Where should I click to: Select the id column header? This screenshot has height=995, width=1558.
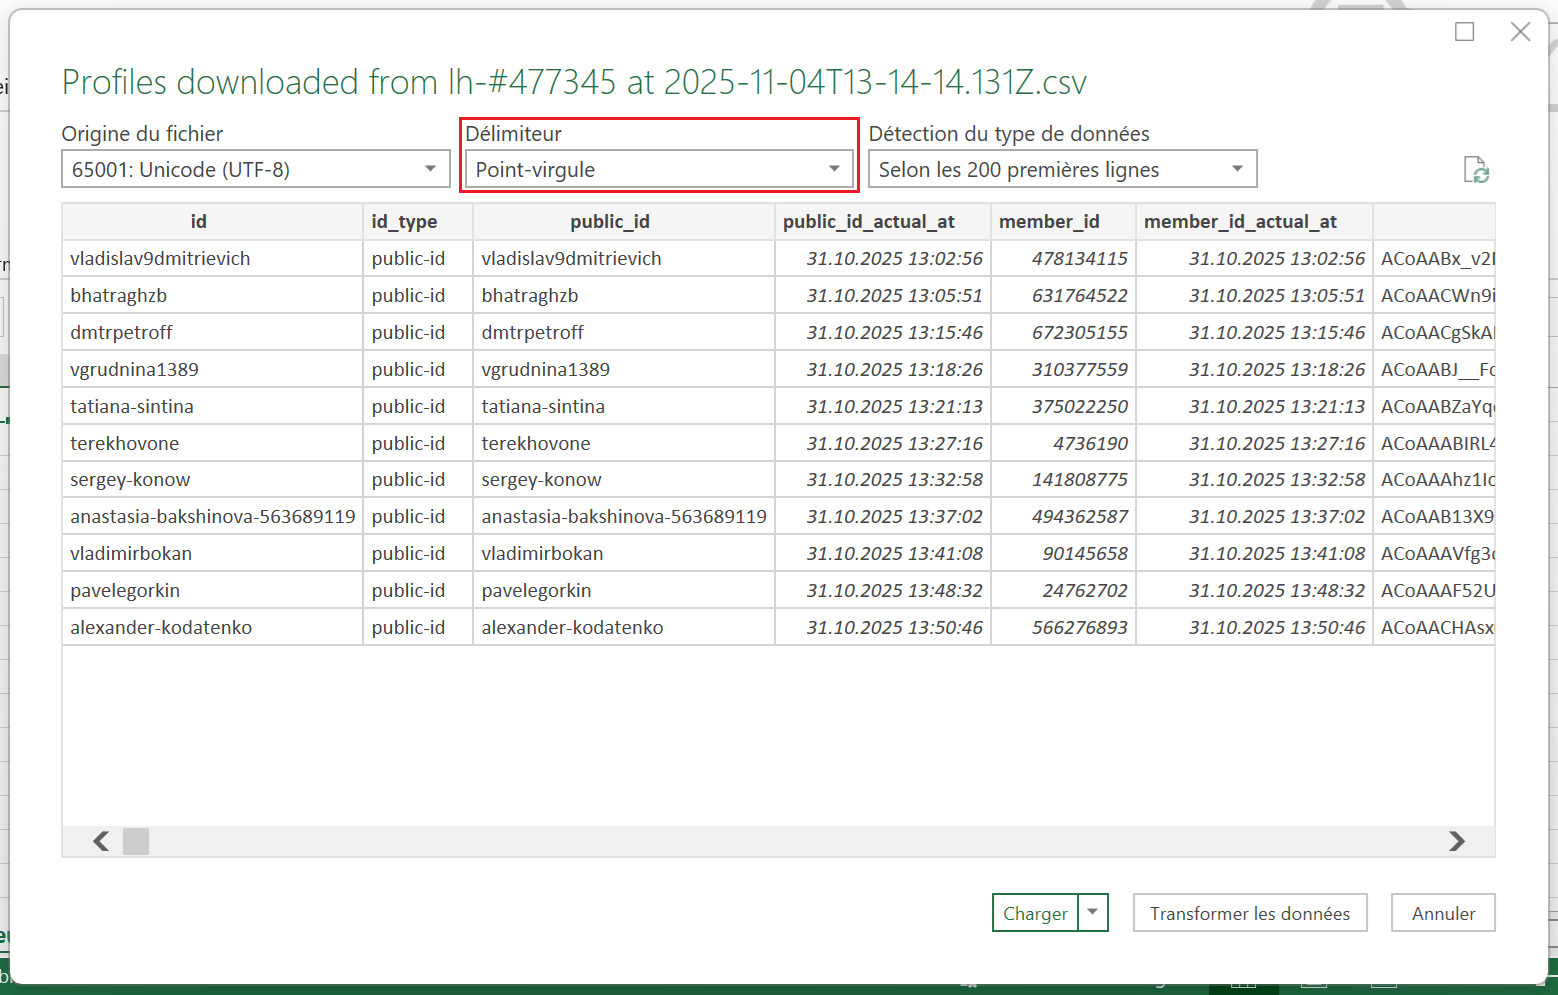tap(199, 222)
